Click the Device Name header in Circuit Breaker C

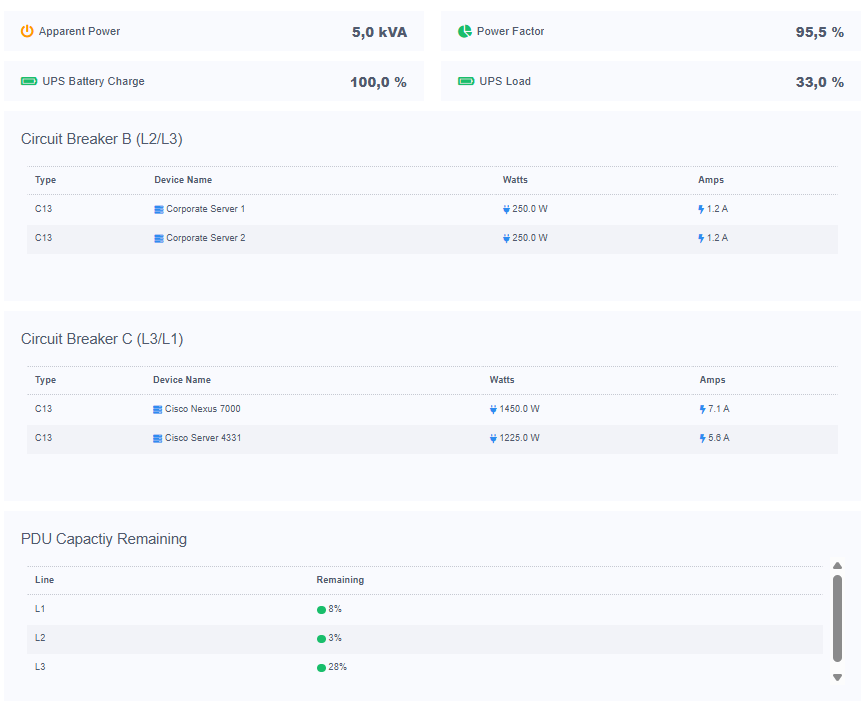pyautogui.click(x=181, y=380)
